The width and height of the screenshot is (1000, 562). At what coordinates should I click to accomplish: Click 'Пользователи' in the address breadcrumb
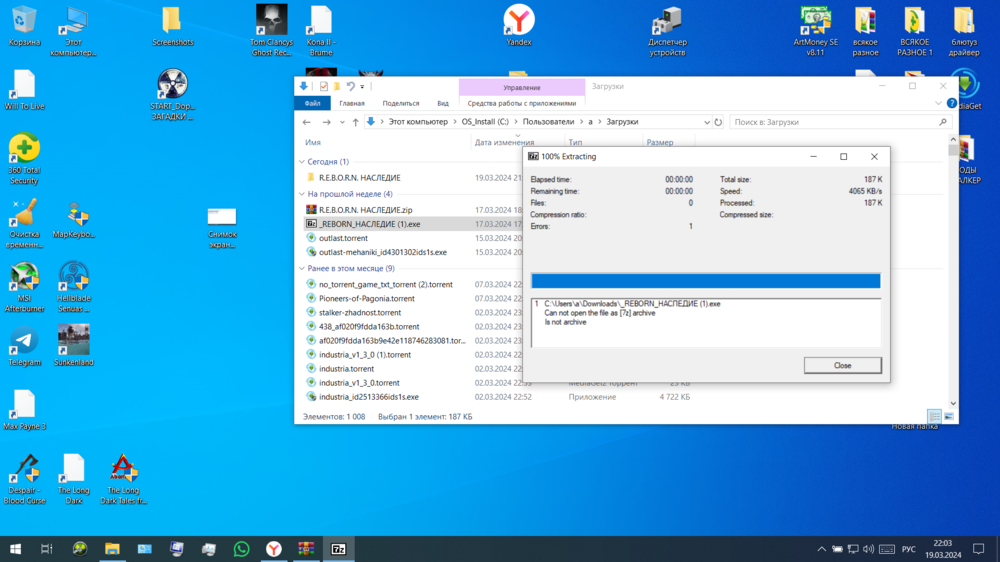[549, 122]
